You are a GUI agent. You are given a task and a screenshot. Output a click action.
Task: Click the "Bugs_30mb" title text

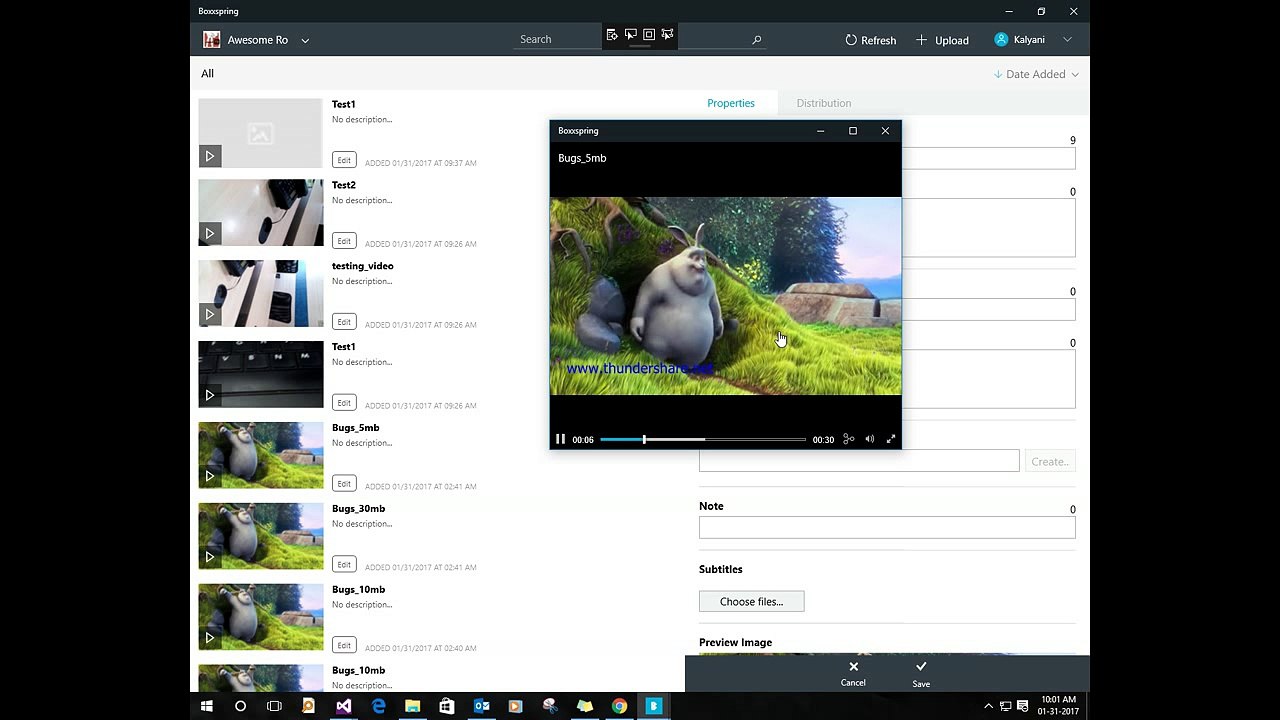point(358,508)
